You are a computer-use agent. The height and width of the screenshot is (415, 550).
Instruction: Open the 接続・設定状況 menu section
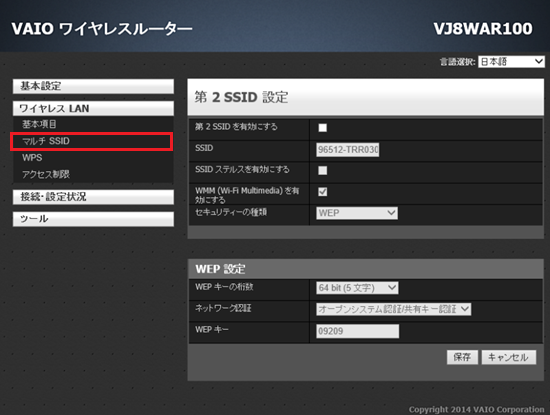click(93, 197)
